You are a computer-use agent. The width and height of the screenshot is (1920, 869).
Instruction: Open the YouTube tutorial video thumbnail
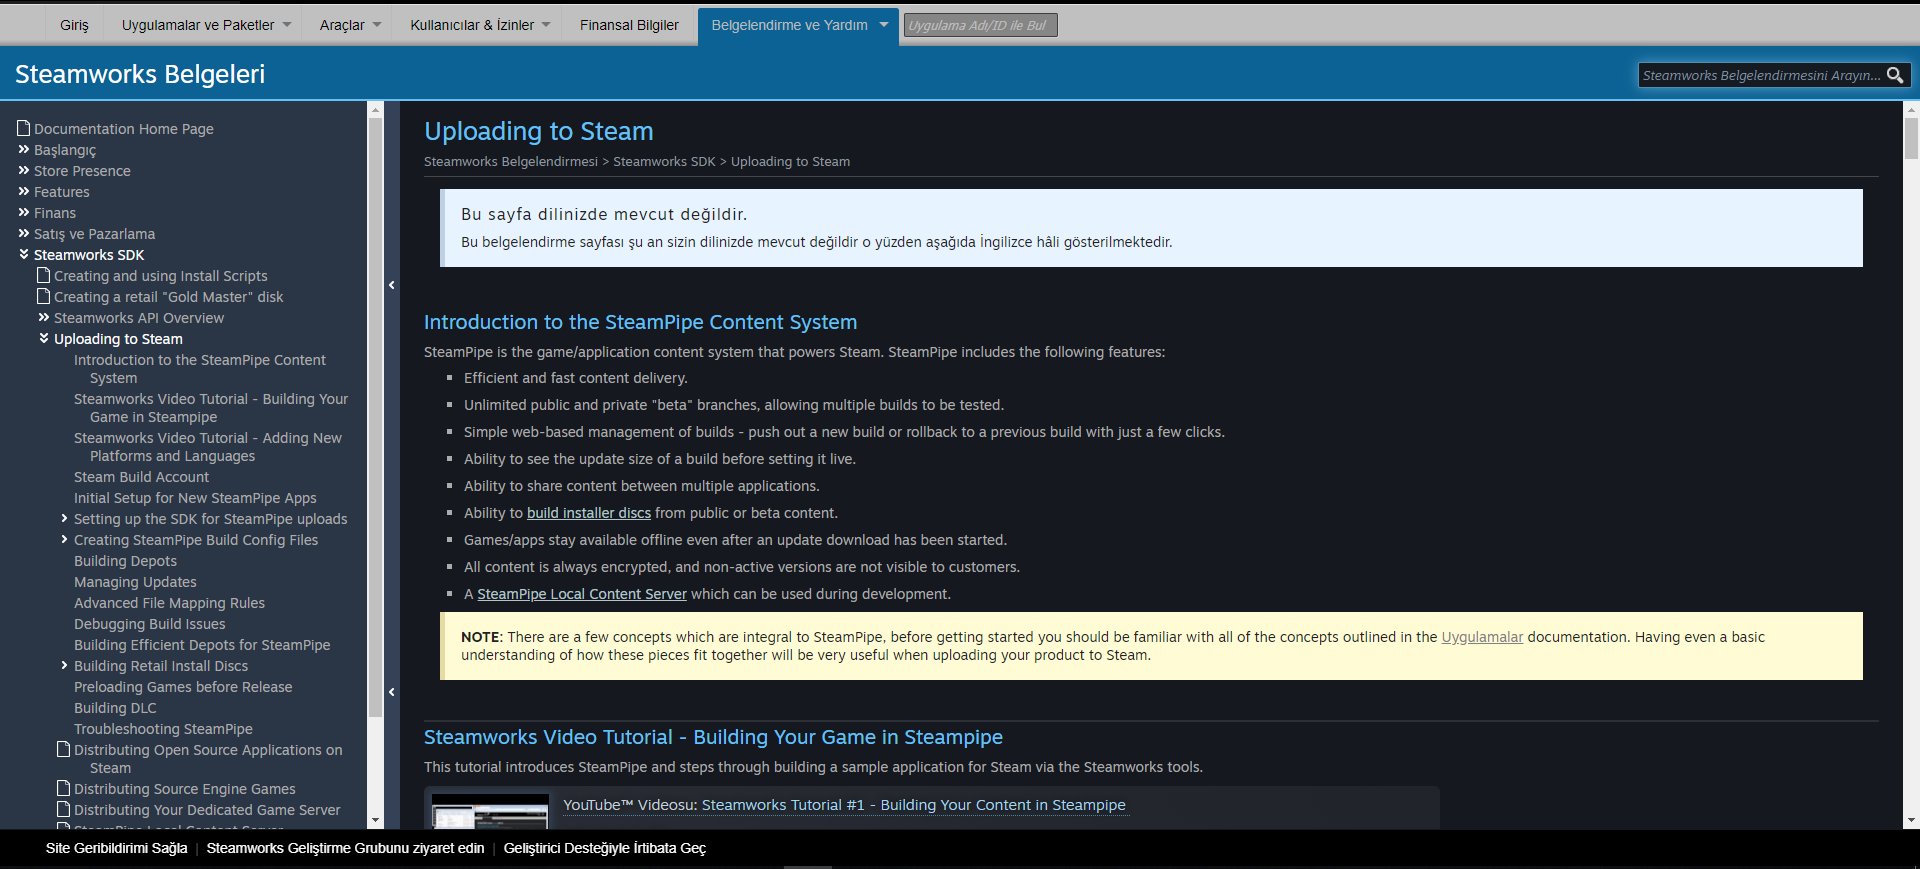[x=490, y=811]
